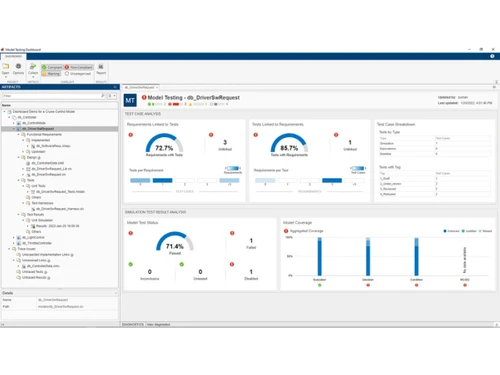Click the red status icon beside 1 Disabled
The height and width of the screenshot is (375, 500).
coord(232,264)
